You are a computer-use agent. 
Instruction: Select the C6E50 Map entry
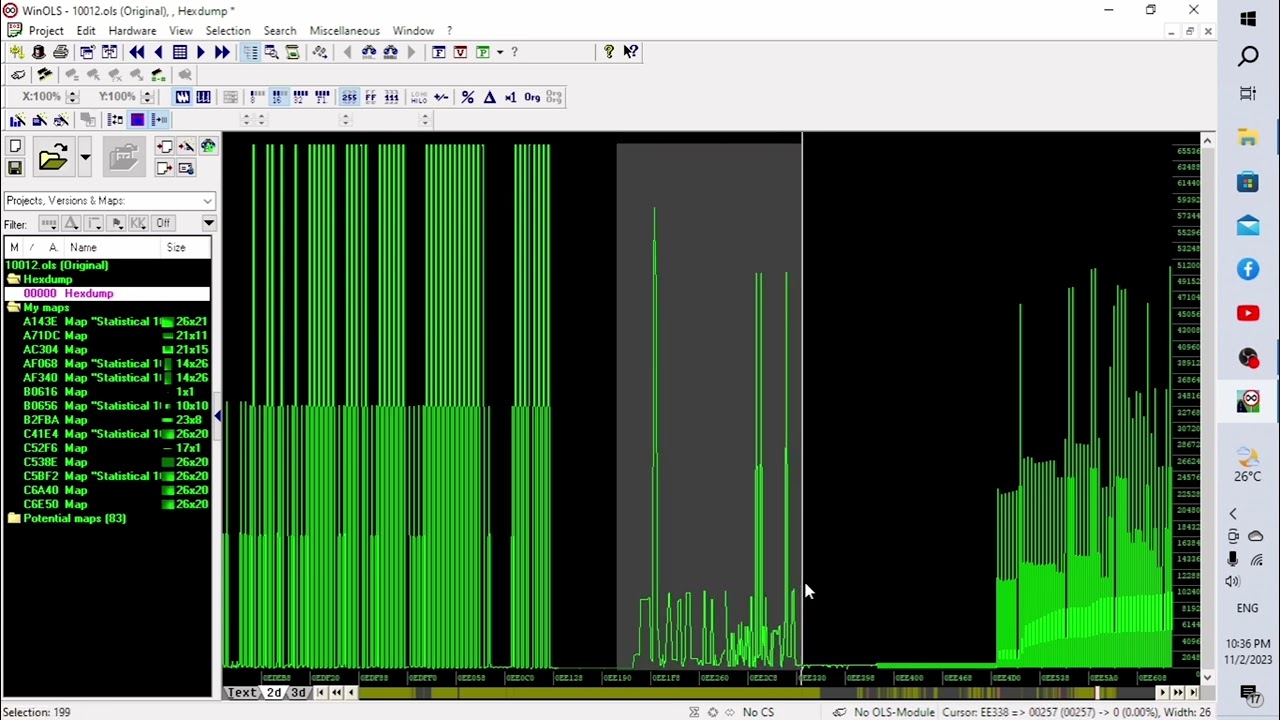coord(107,504)
